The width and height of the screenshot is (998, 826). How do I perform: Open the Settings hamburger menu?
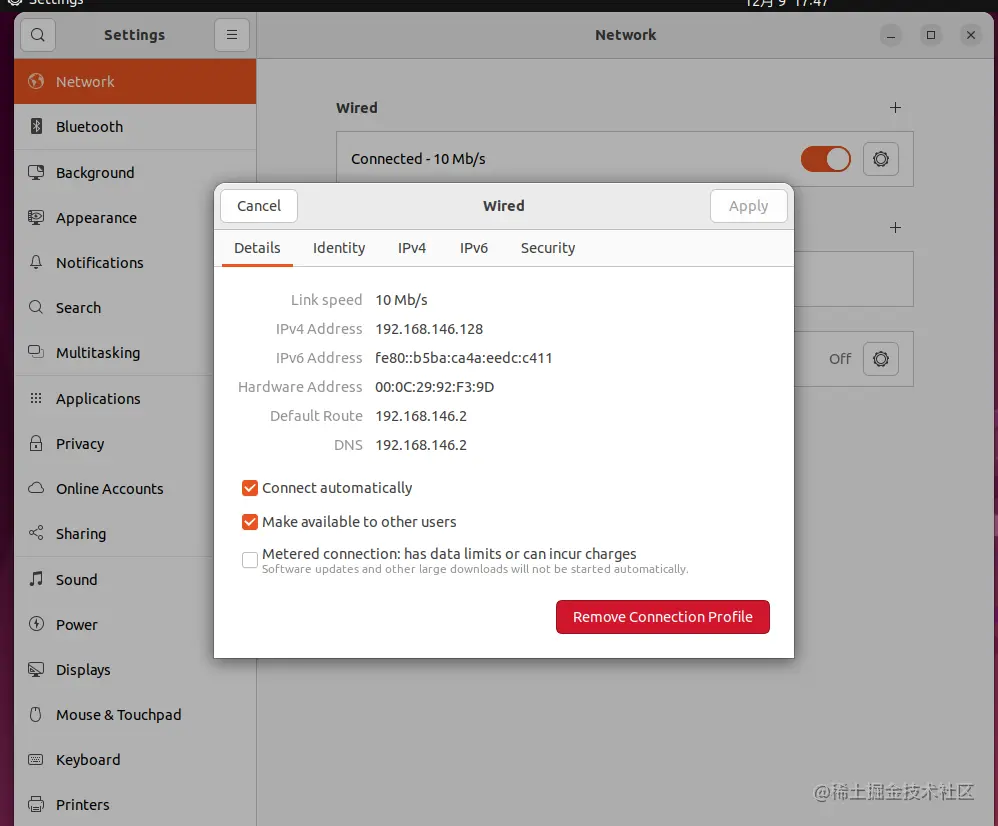click(232, 35)
